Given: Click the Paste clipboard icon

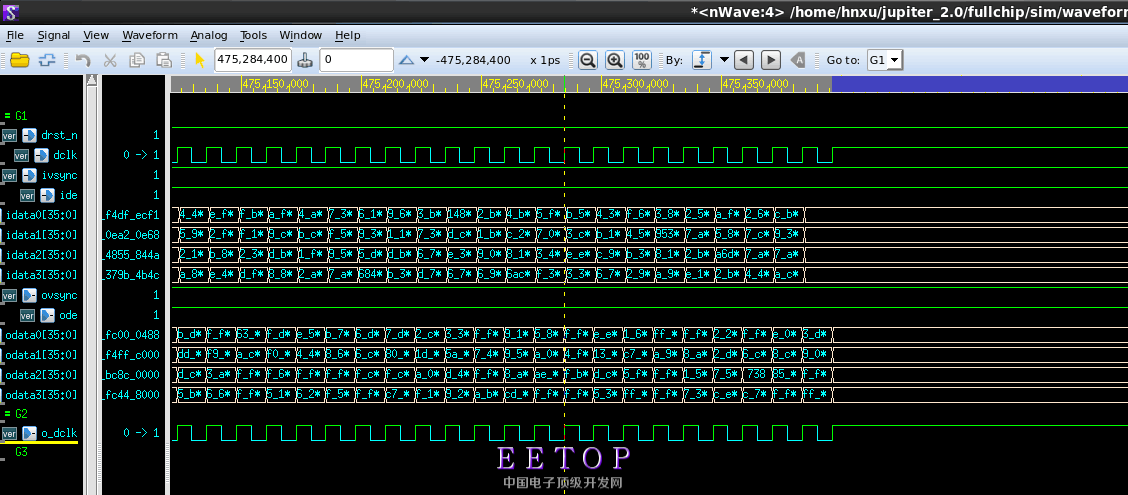Looking at the screenshot, I should click(164, 60).
